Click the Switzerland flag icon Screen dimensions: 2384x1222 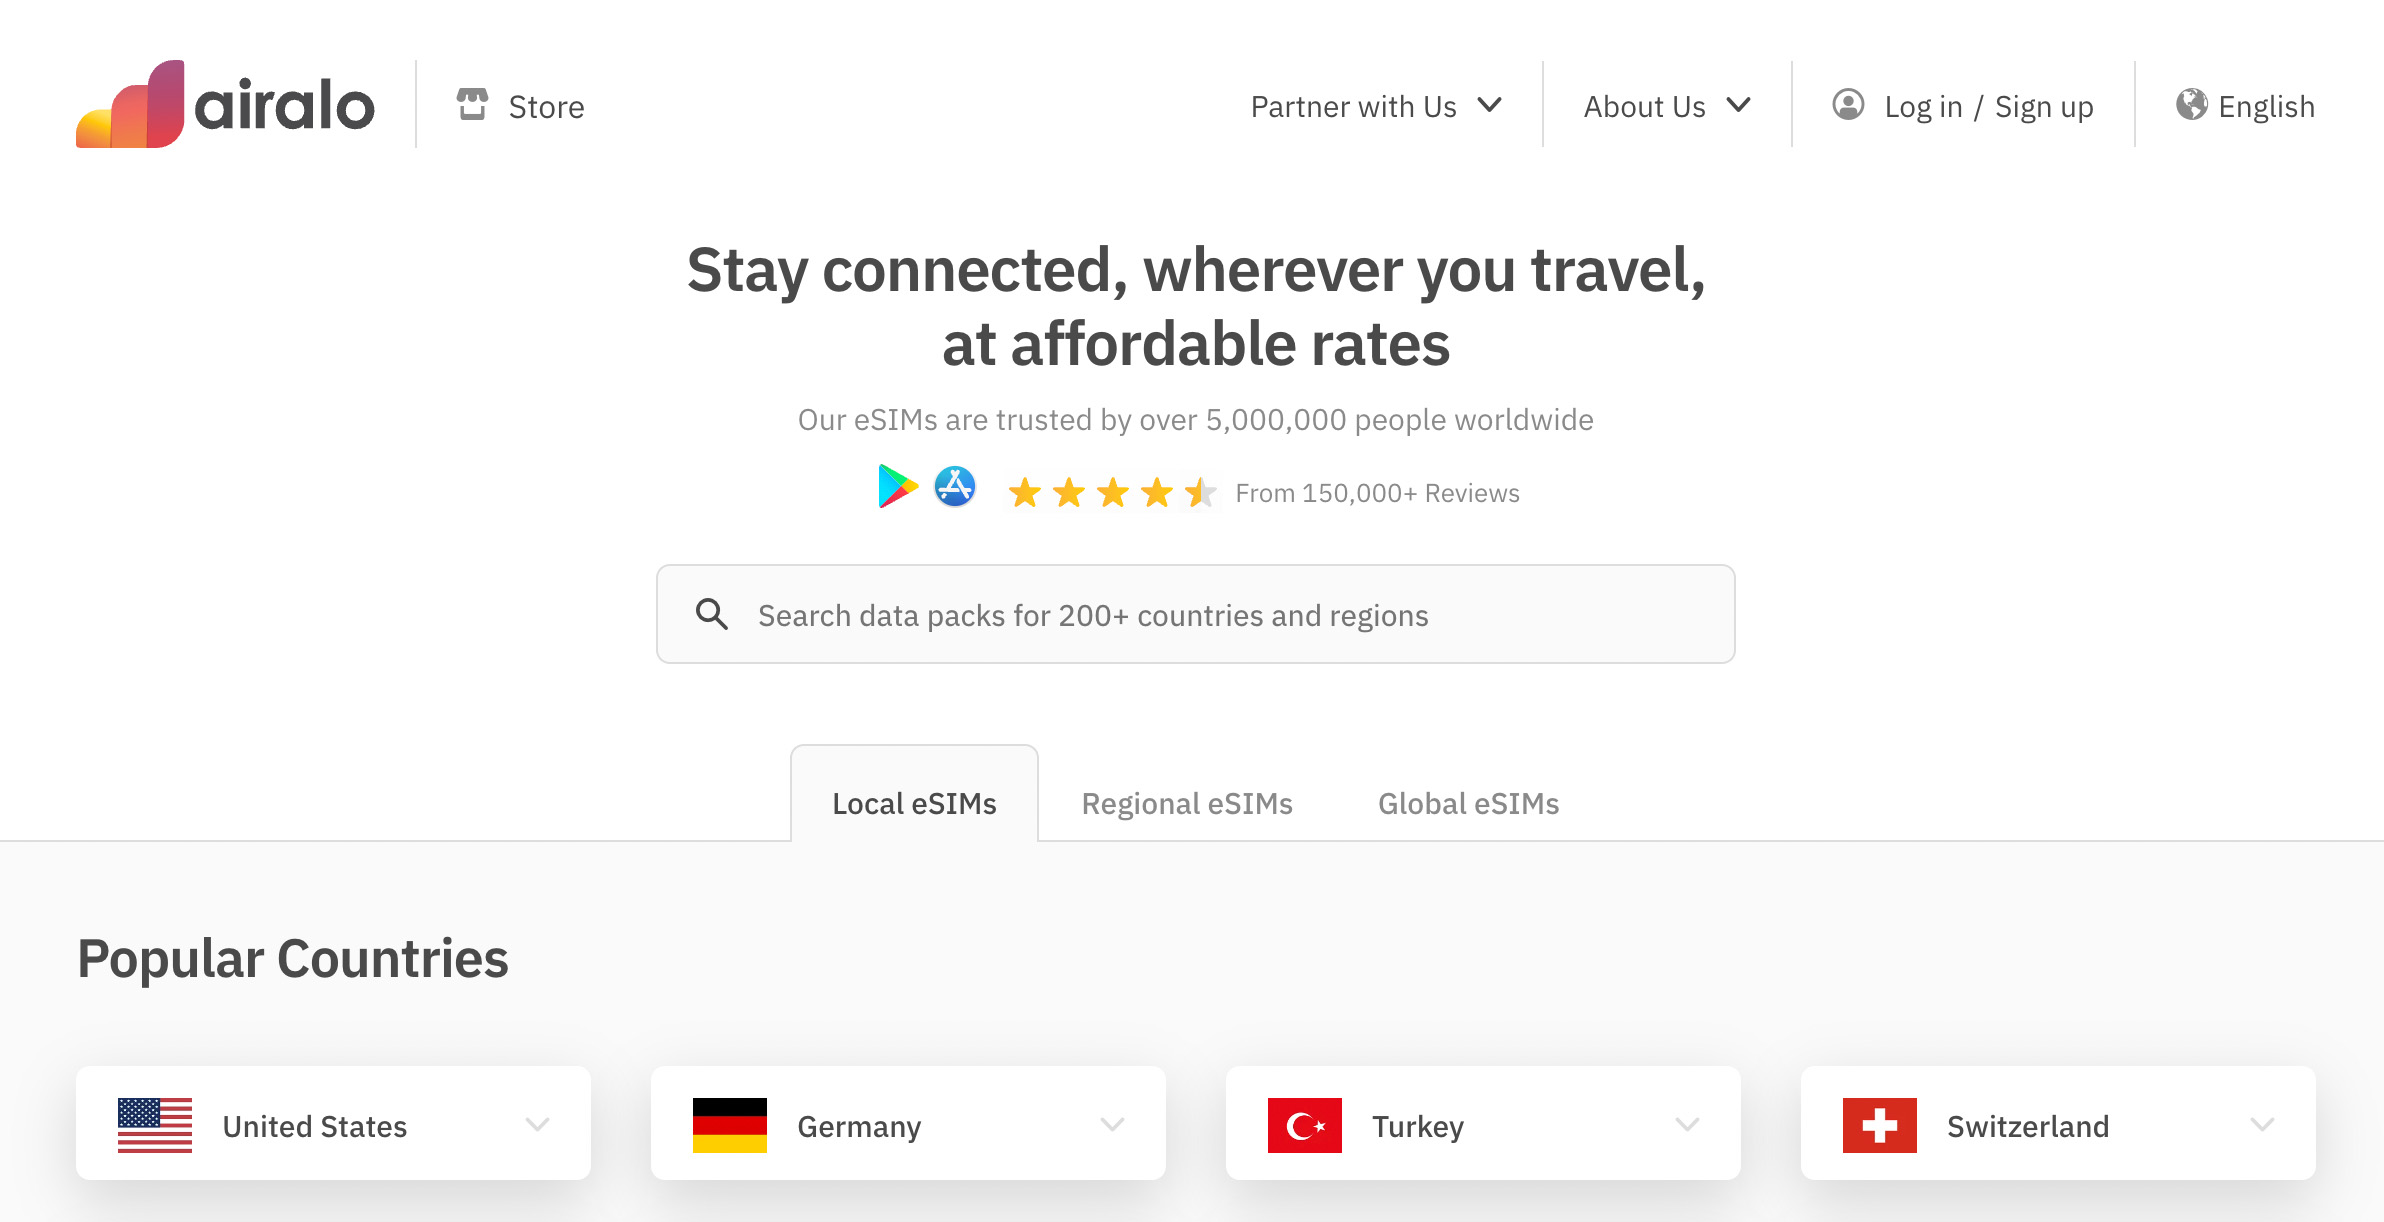coord(1879,1125)
